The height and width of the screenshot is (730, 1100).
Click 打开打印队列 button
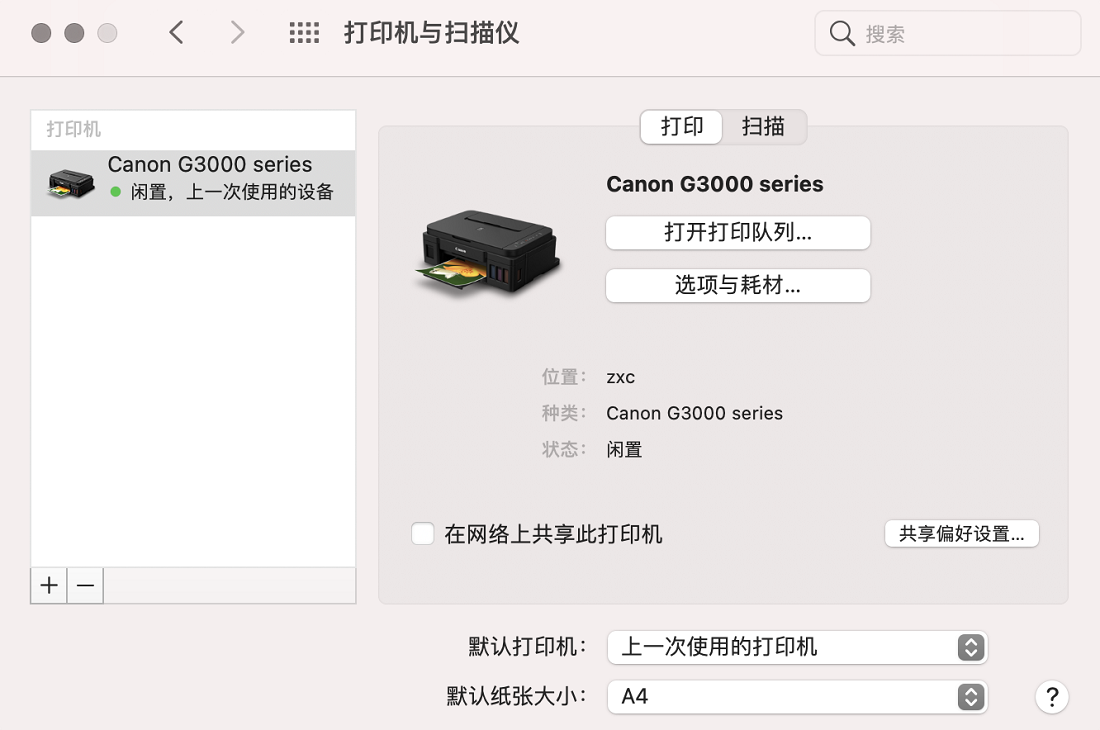(x=738, y=232)
